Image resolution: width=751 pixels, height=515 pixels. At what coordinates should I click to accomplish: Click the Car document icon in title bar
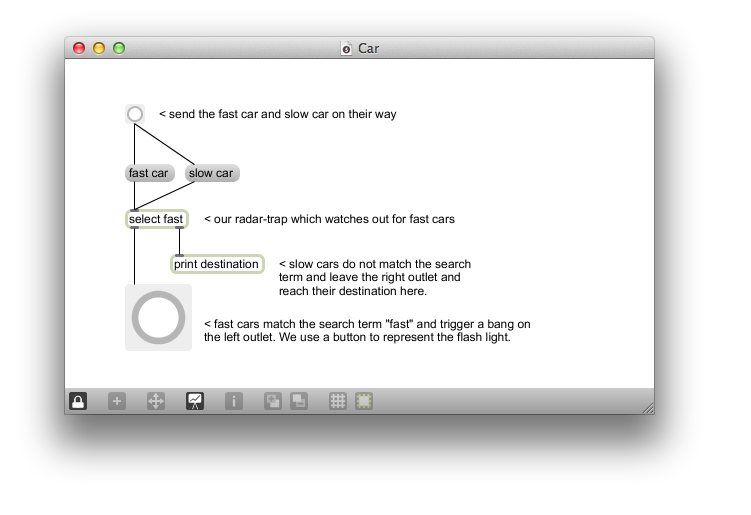[346, 48]
